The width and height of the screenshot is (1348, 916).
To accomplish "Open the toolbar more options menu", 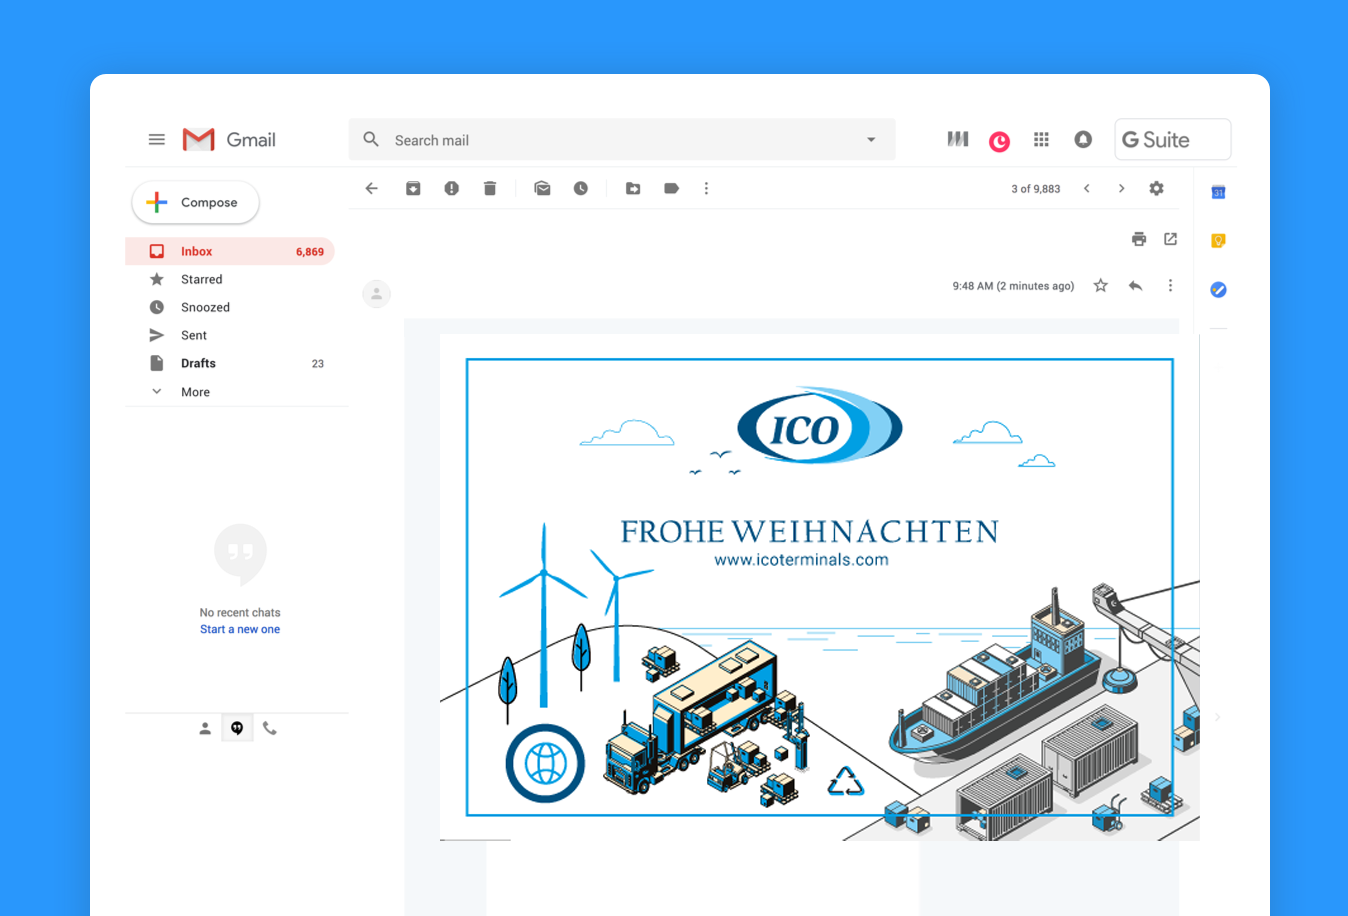I will [706, 188].
